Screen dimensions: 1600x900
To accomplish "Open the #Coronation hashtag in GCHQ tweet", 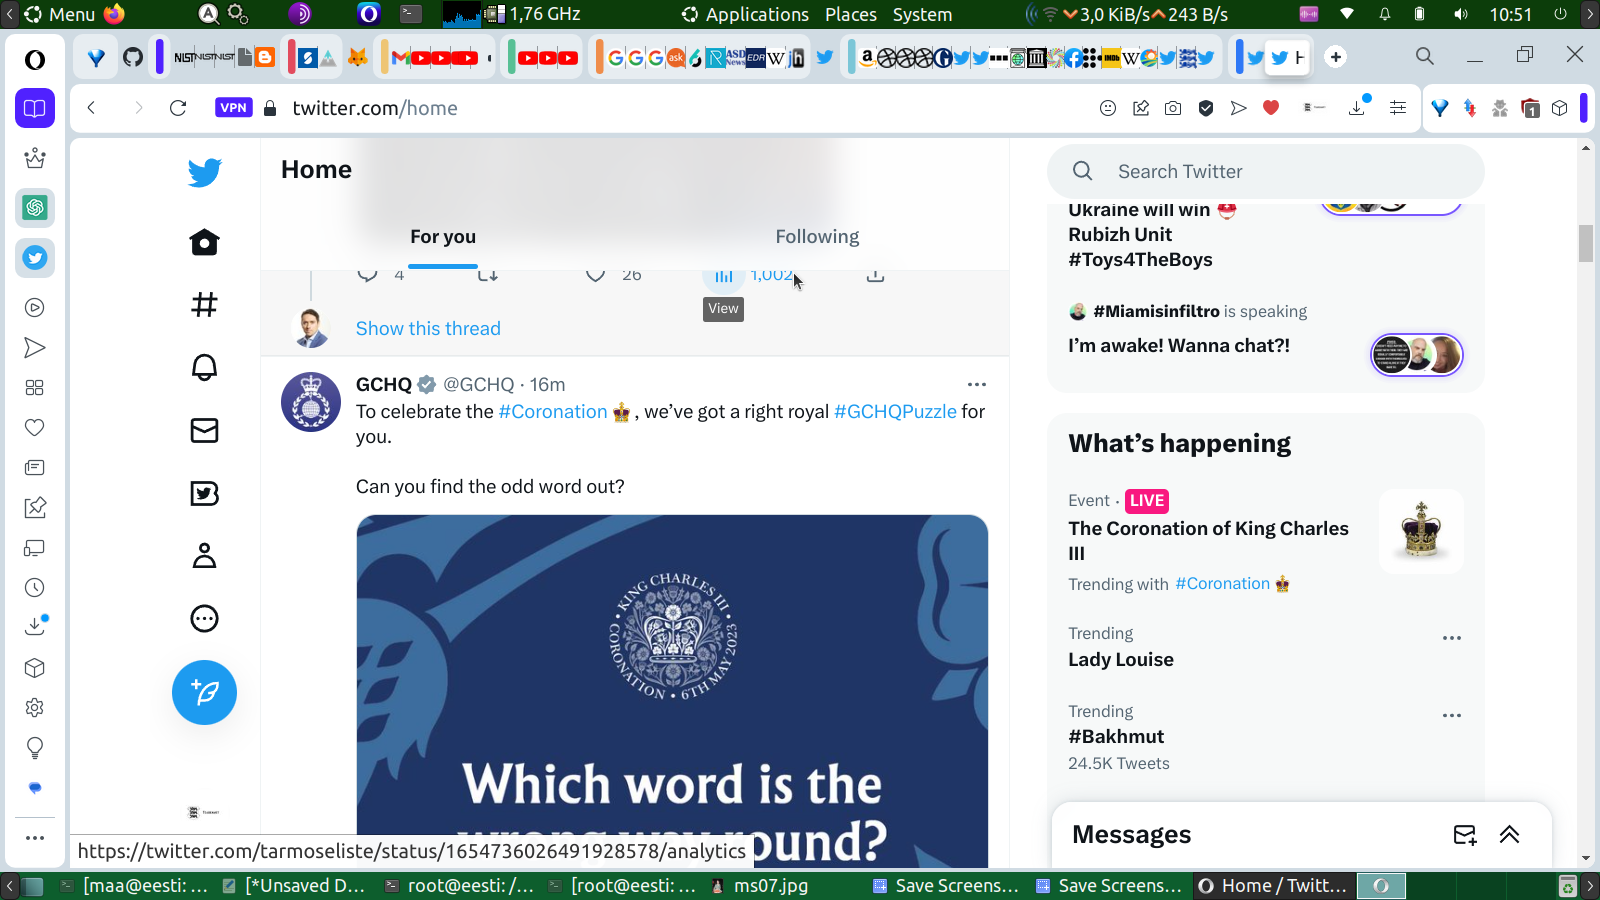I will click(553, 411).
